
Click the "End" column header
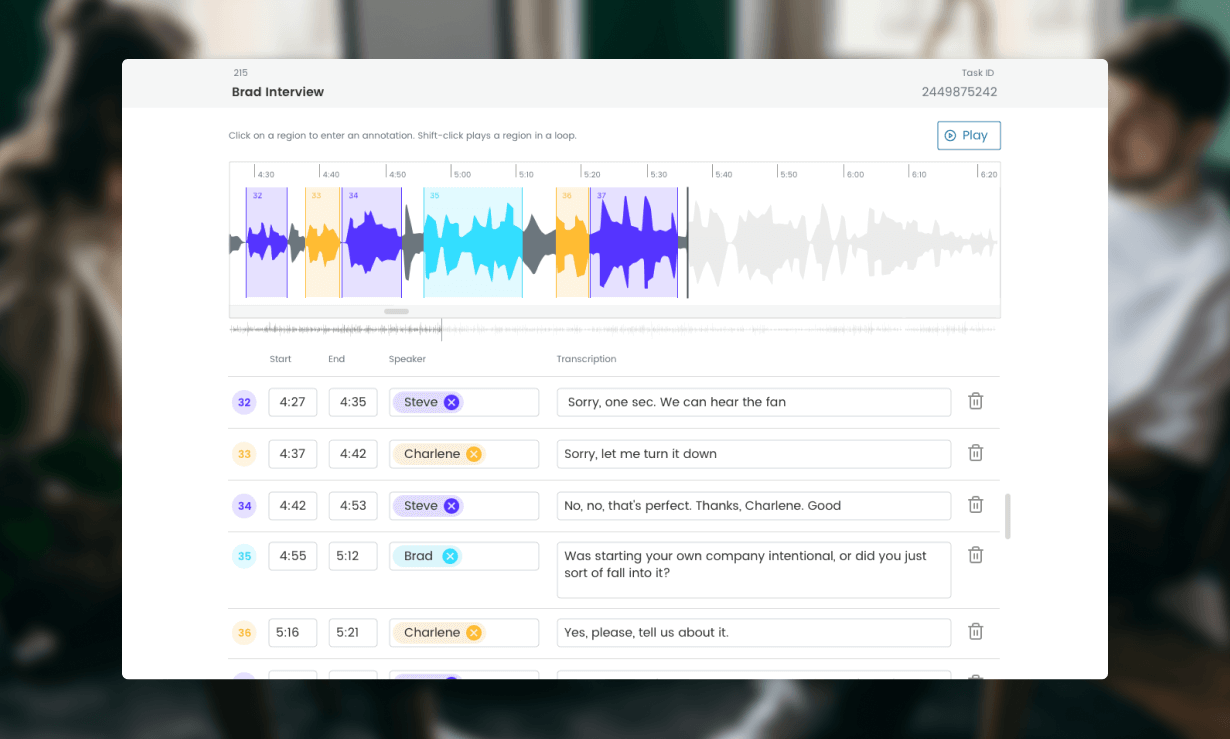[336, 359]
